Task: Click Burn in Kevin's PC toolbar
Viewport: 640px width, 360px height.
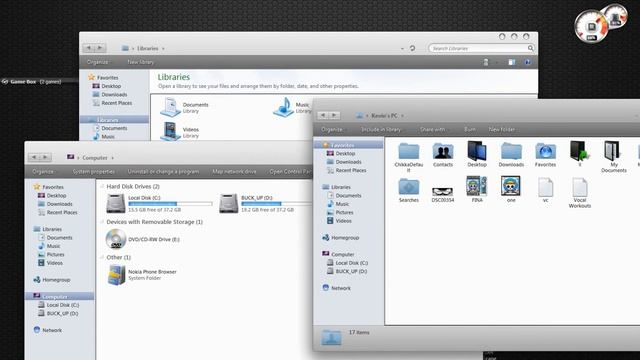Action: click(469, 129)
